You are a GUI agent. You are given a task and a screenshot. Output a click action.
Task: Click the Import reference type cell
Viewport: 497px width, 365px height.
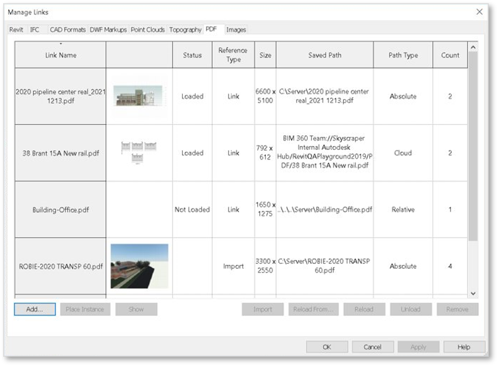[x=233, y=266]
